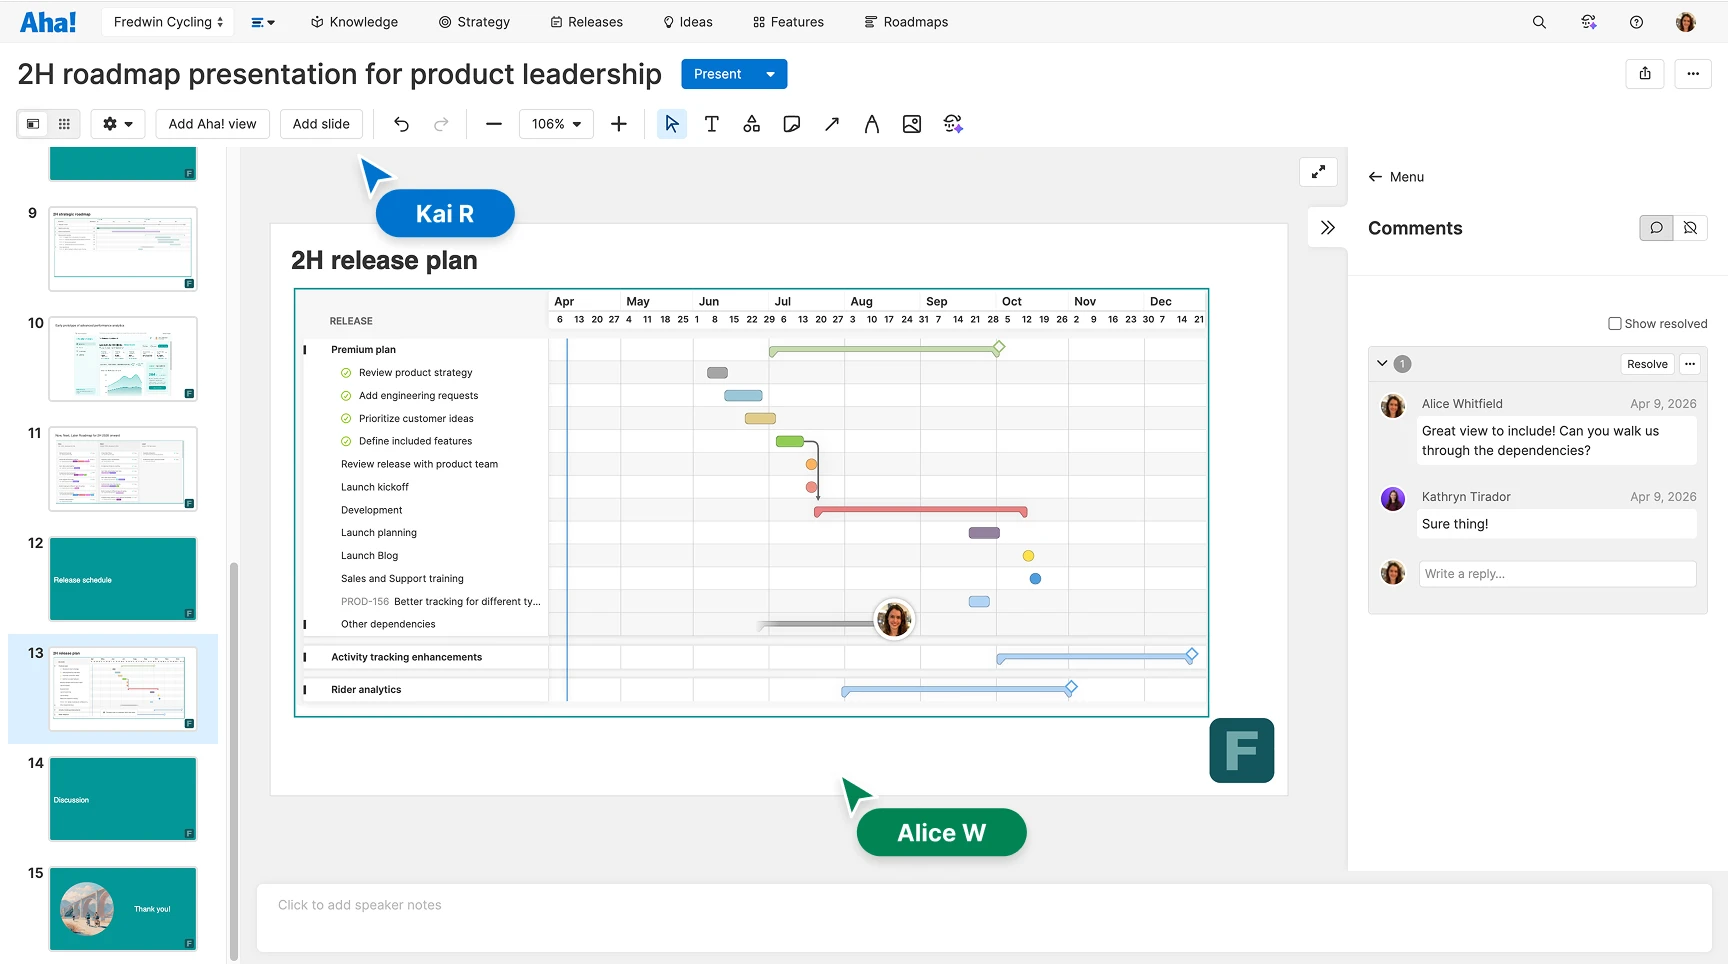
Task: Select slide 12 Release schedule thumbnail
Action: click(x=122, y=578)
